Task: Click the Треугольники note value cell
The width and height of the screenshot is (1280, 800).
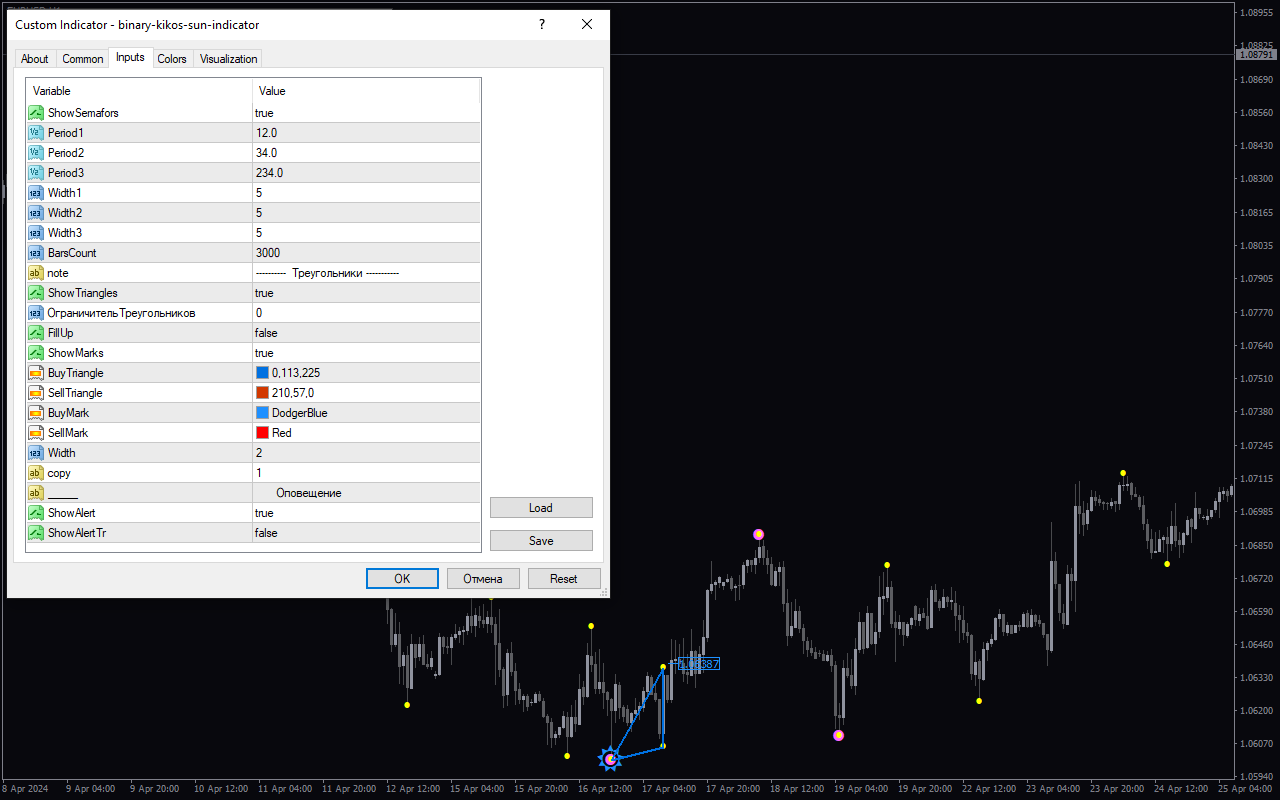Action: pos(366,273)
